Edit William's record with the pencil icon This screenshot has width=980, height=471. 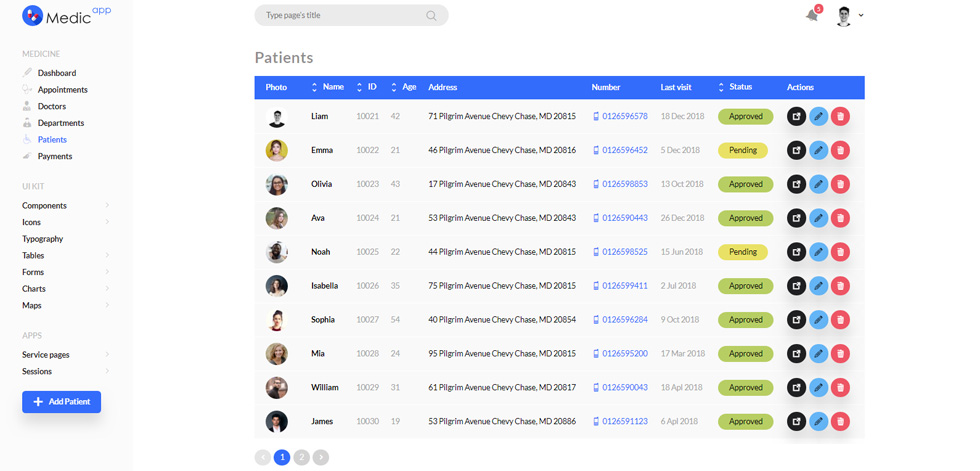818,387
